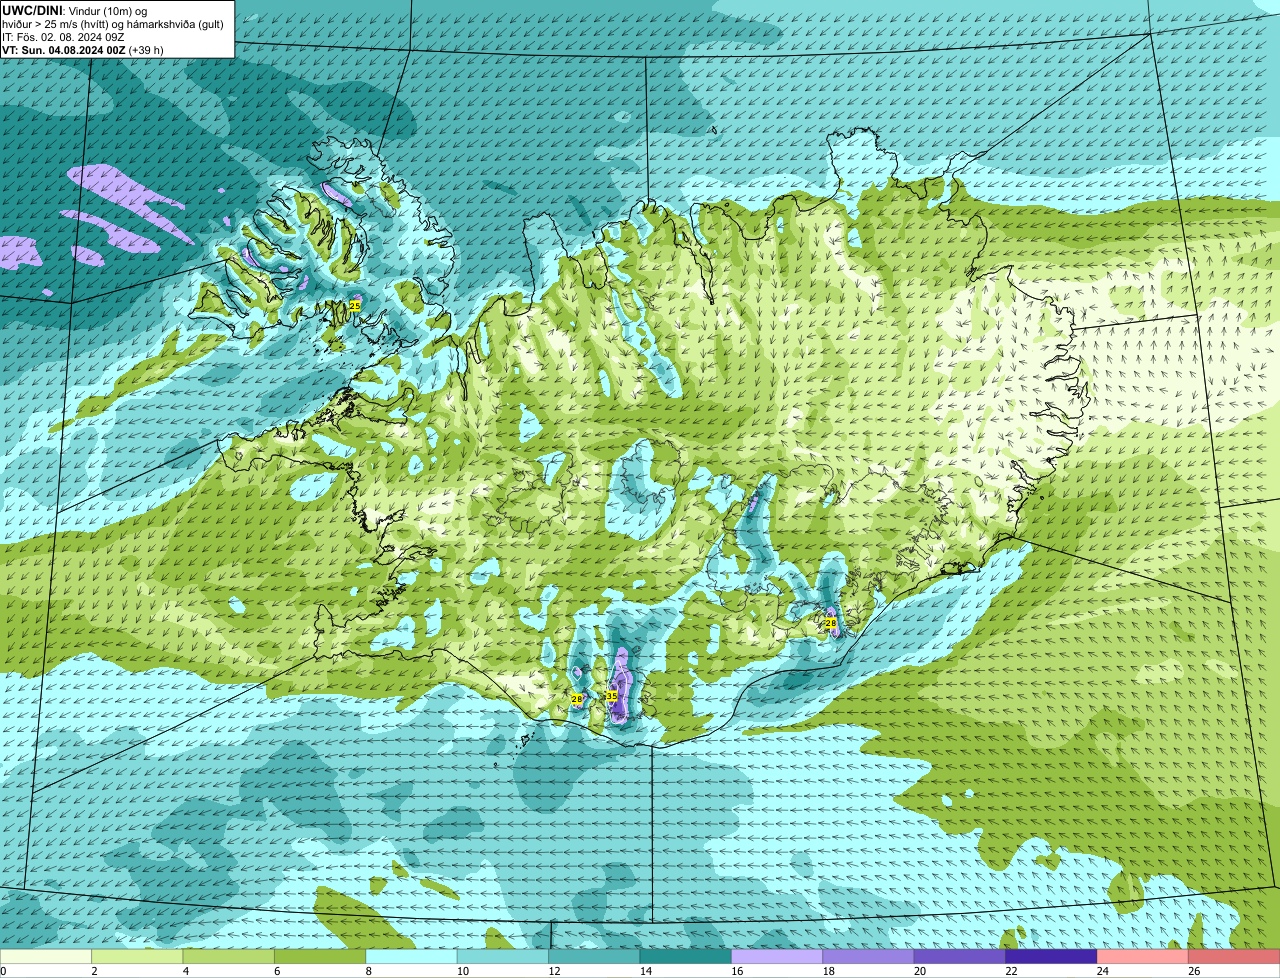
Task: Click the yellow 28 gust label near southeast coast
Action: (830, 623)
